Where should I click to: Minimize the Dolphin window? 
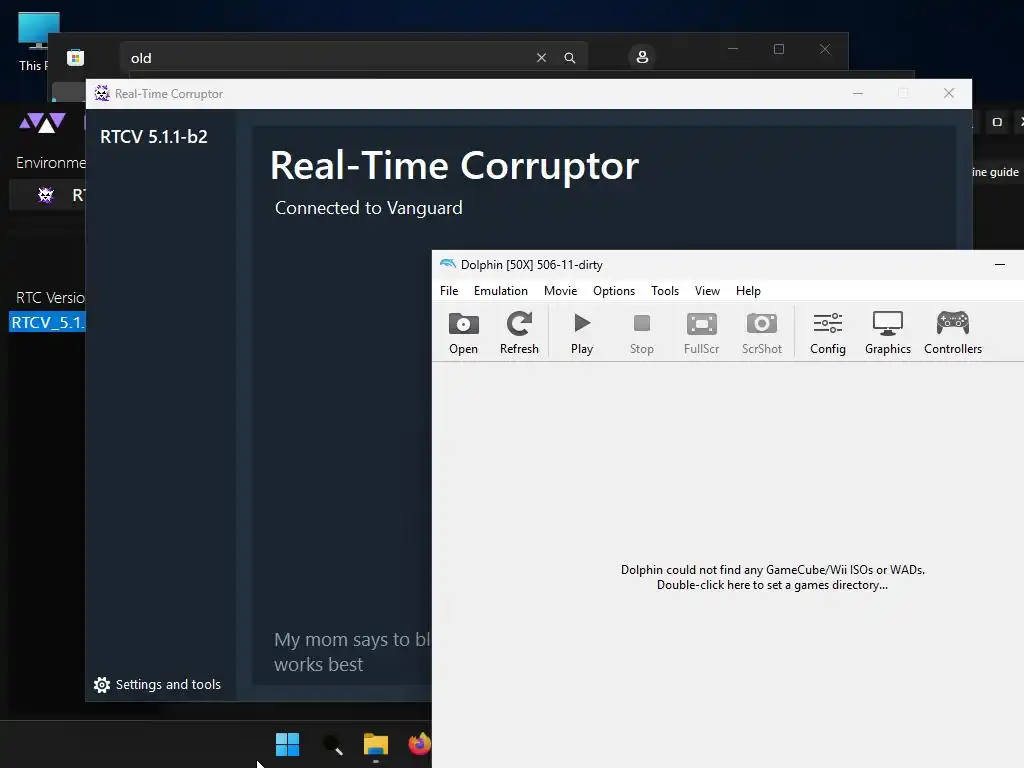click(x=1000, y=264)
